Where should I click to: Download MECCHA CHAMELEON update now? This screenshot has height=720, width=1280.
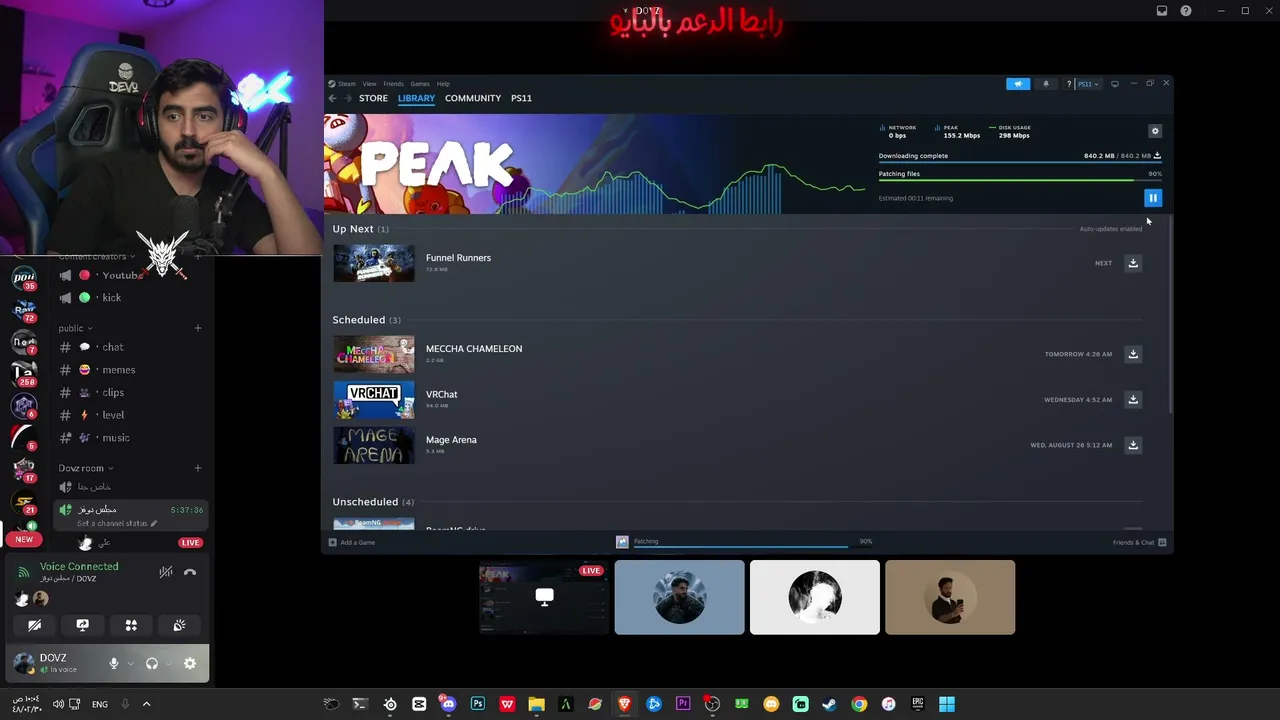click(x=1133, y=354)
